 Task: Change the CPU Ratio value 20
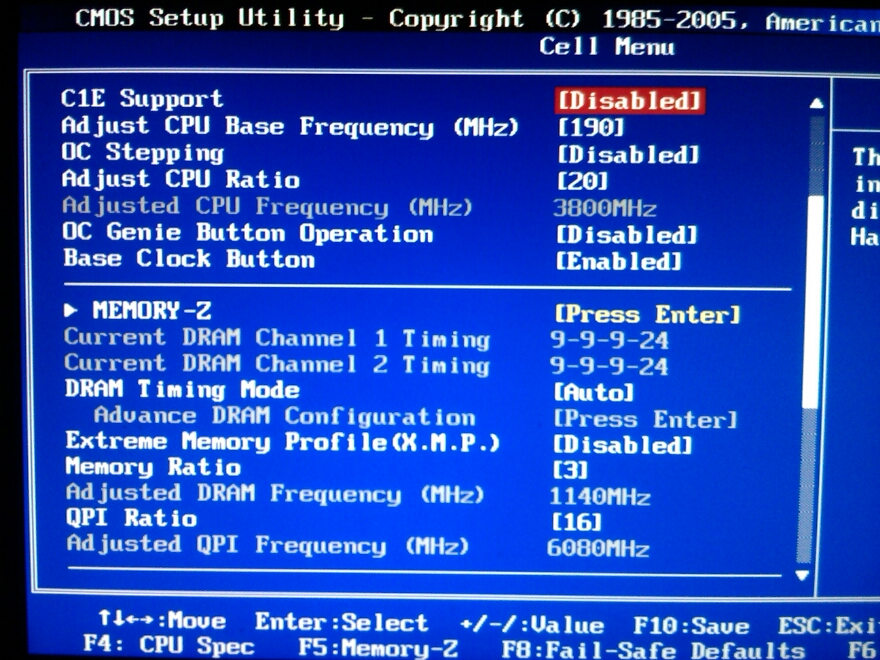[583, 181]
